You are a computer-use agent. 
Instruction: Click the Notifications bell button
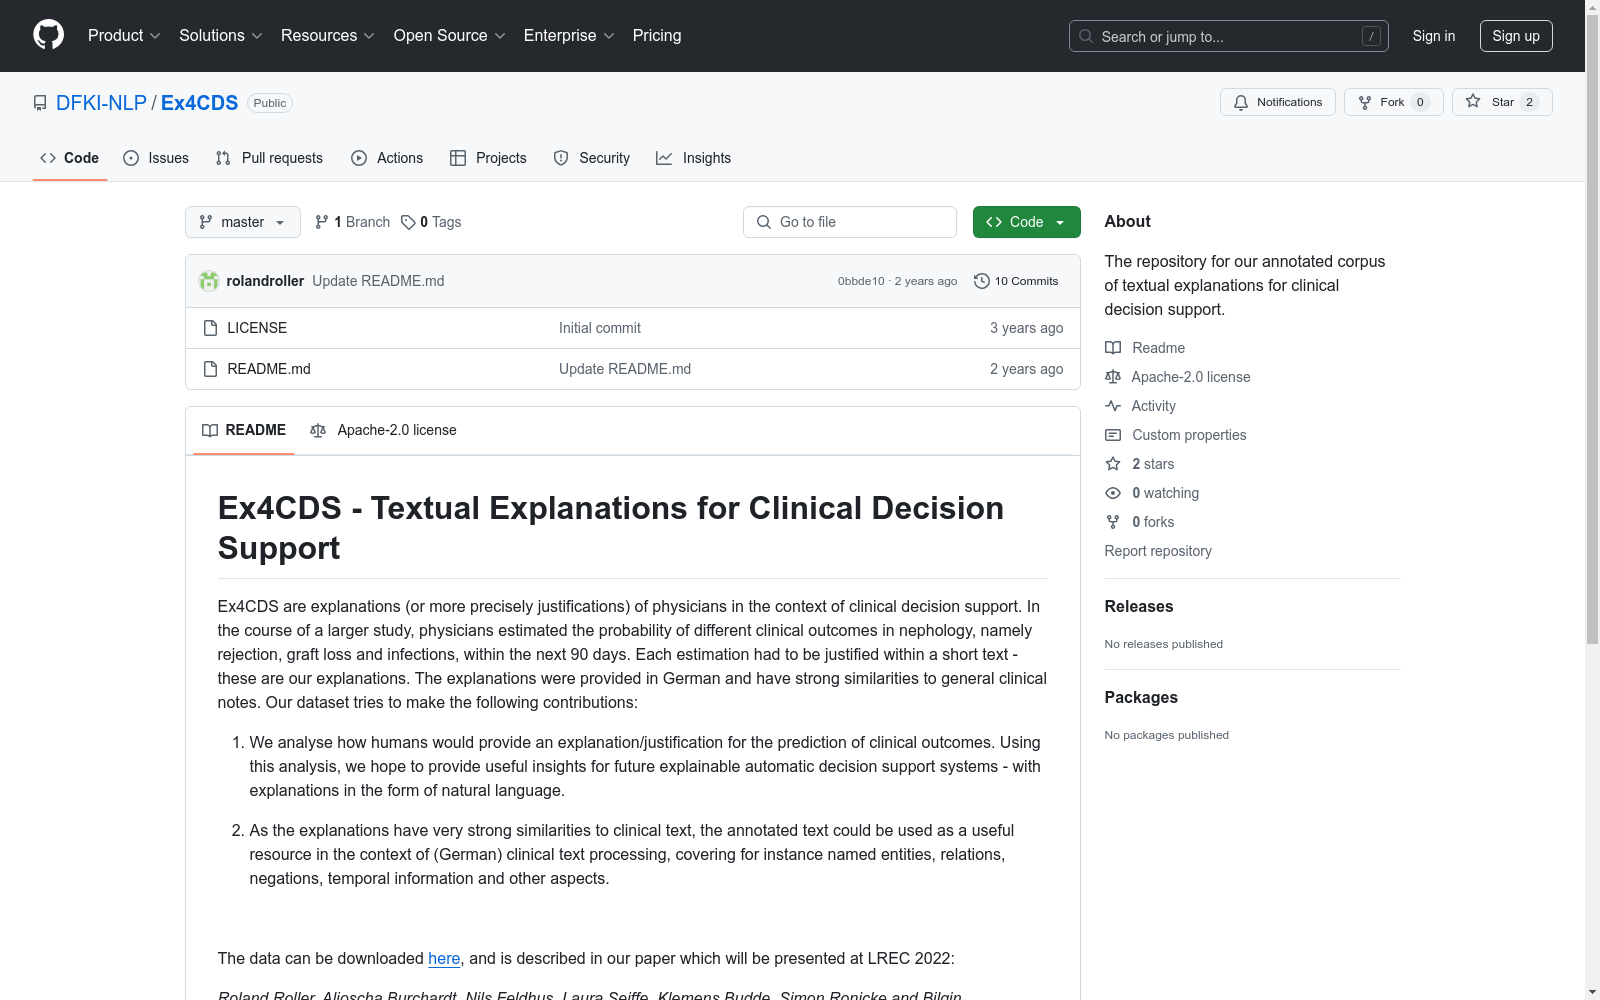coord(1278,102)
